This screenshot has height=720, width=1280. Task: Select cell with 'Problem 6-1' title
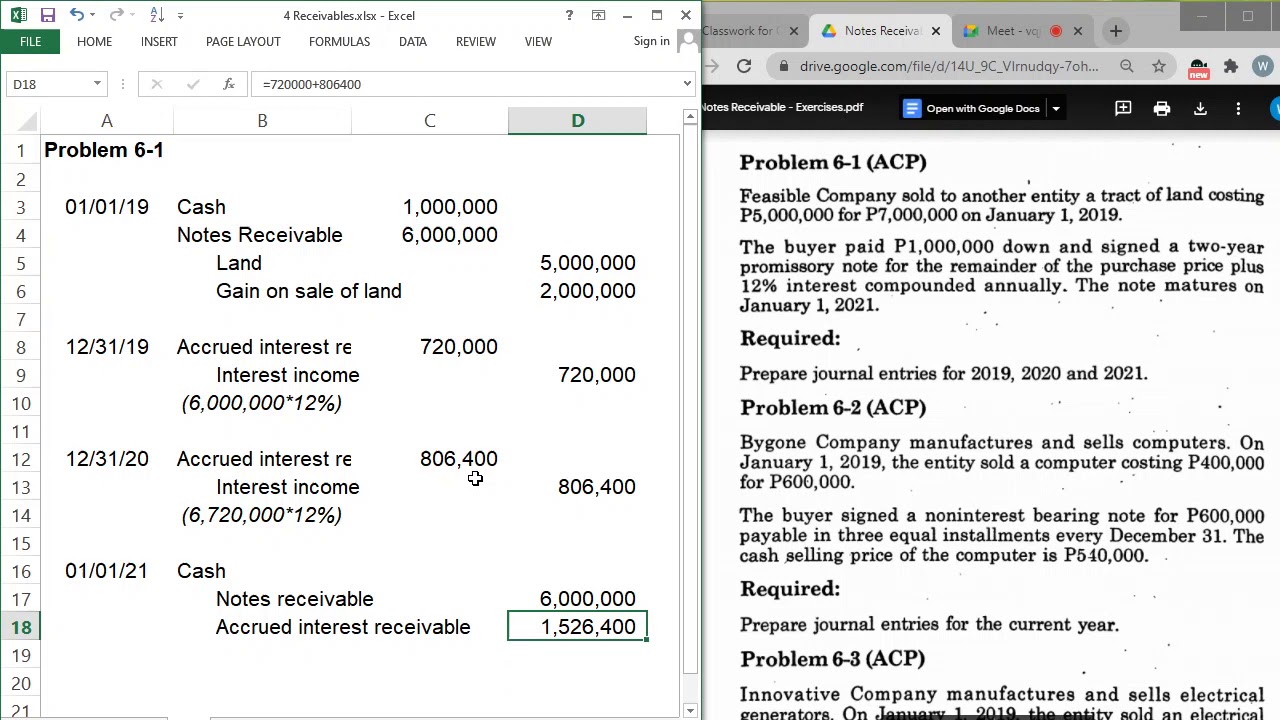107,150
